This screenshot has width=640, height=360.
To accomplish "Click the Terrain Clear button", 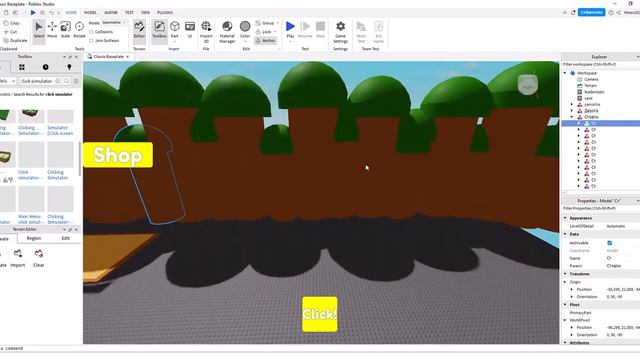I will pos(39,258).
